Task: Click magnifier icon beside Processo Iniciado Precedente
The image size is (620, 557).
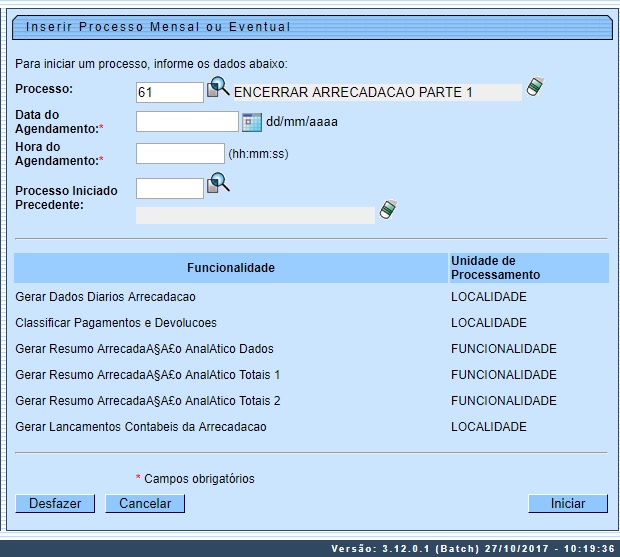Action: (x=218, y=184)
